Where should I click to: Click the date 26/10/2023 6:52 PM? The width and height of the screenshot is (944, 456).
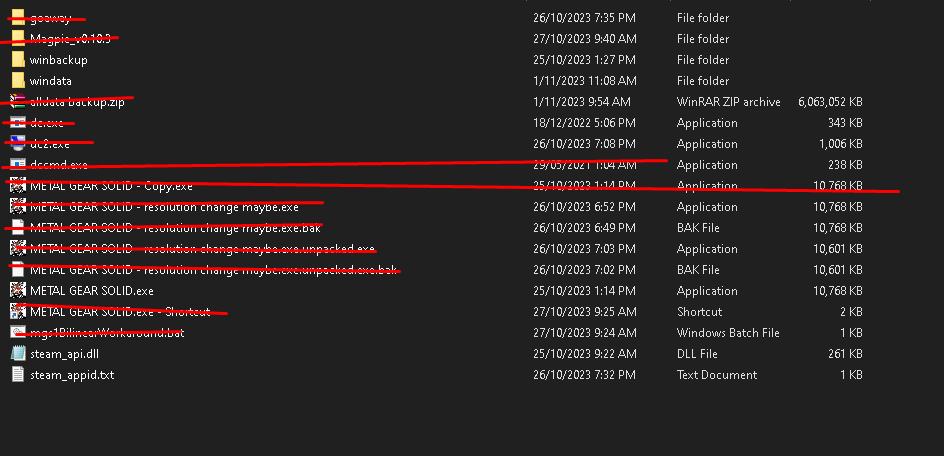[584, 207]
